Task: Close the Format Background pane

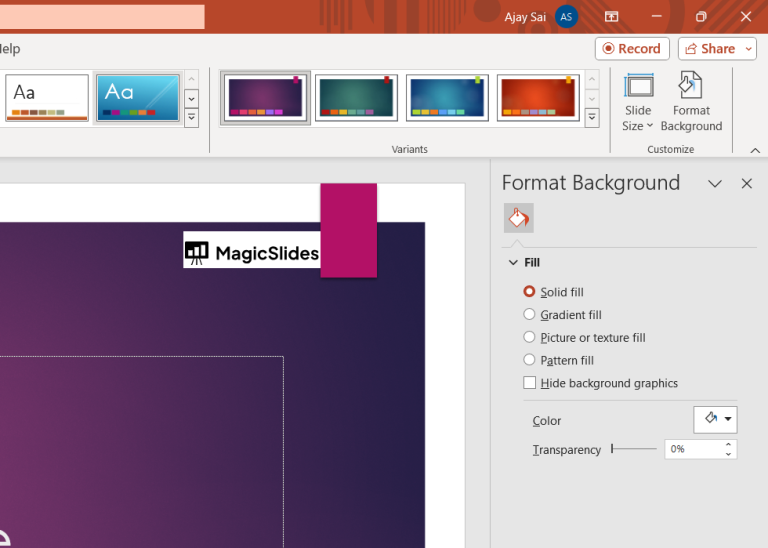Action: click(746, 184)
